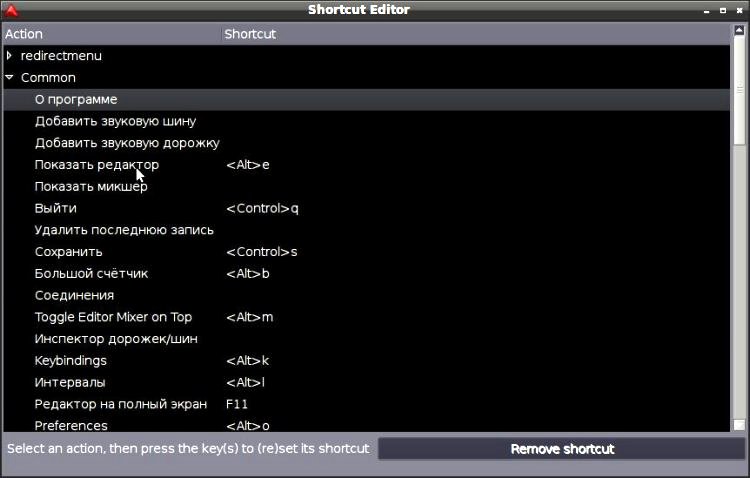This screenshot has height=478, width=750.
Task: Click the scrollbar down arrow
Action: (x=739, y=425)
